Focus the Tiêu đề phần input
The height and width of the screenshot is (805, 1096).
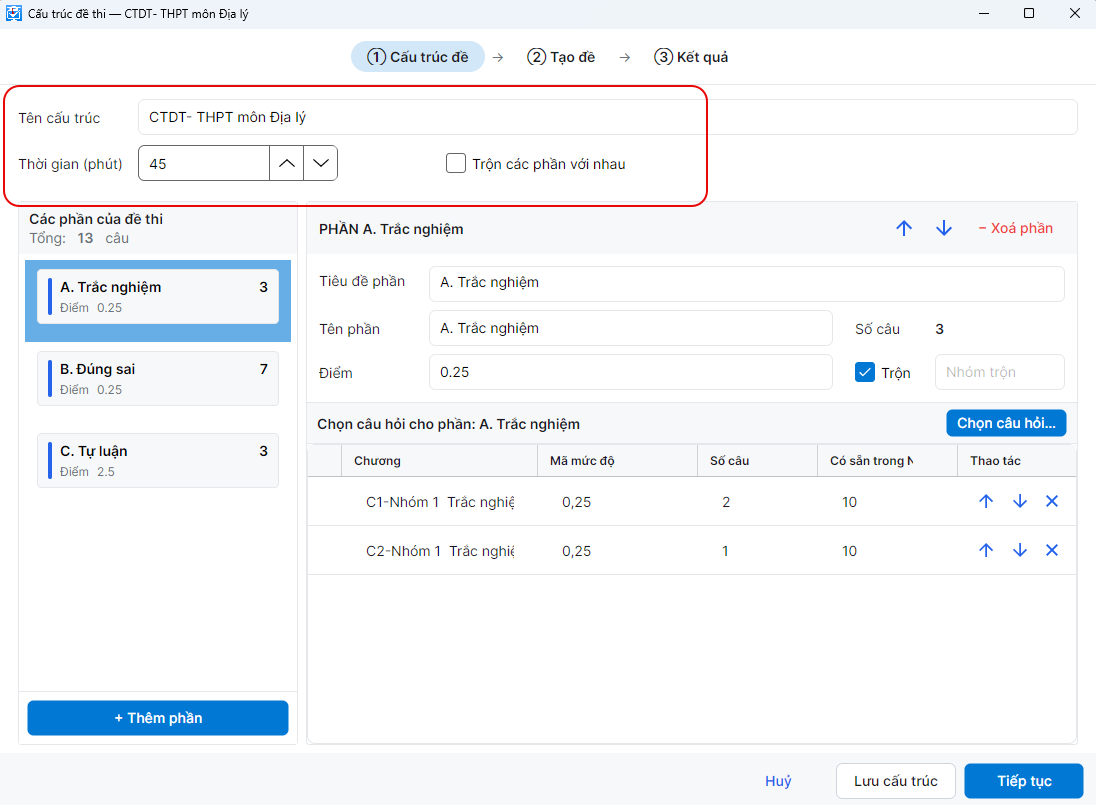[x=747, y=284]
